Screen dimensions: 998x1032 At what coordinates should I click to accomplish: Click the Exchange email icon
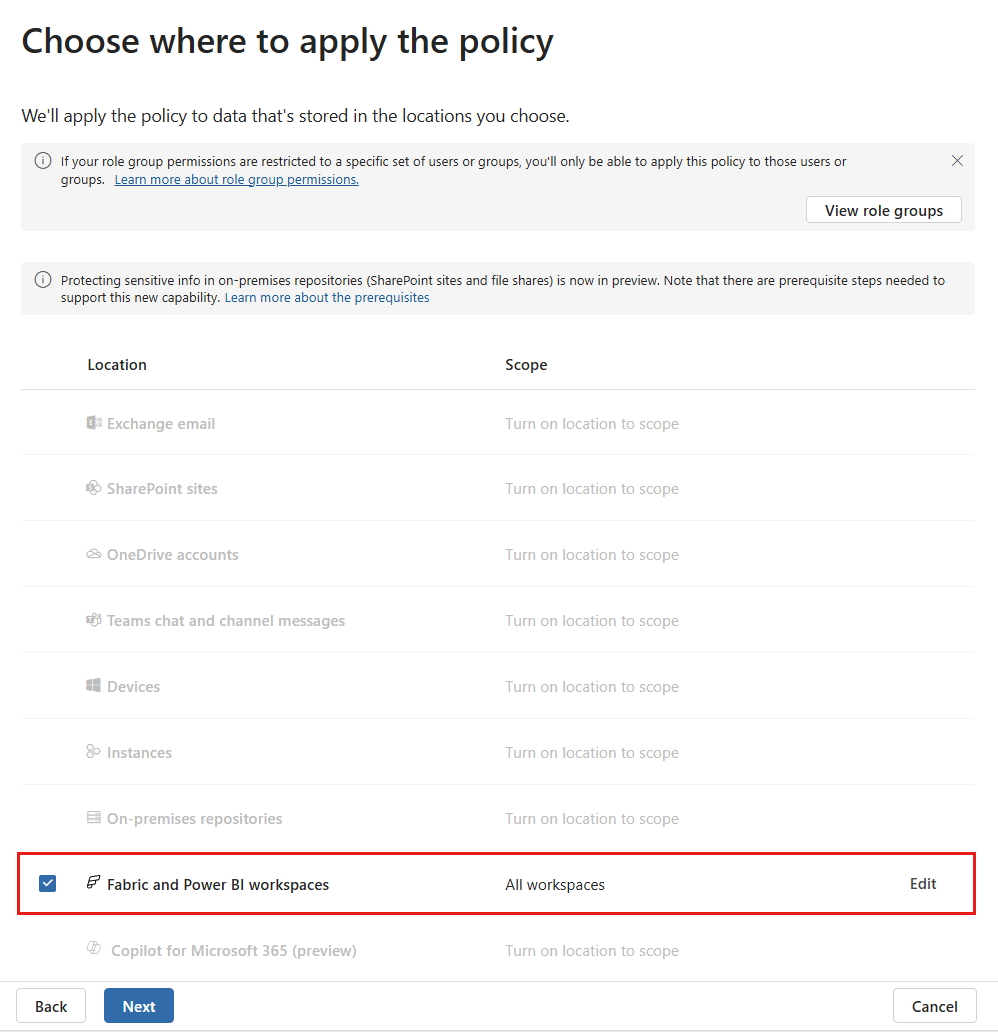pyautogui.click(x=93, y=423)
